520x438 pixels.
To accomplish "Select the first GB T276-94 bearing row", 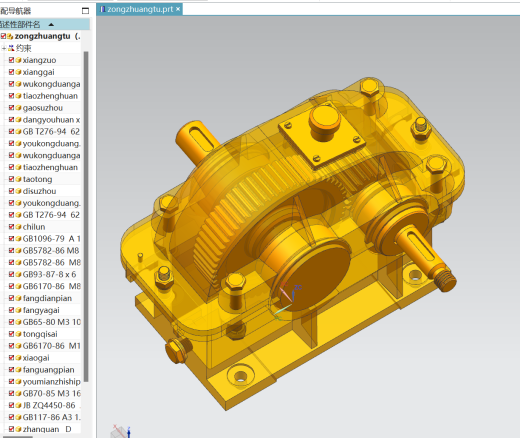I will point(51,132).
